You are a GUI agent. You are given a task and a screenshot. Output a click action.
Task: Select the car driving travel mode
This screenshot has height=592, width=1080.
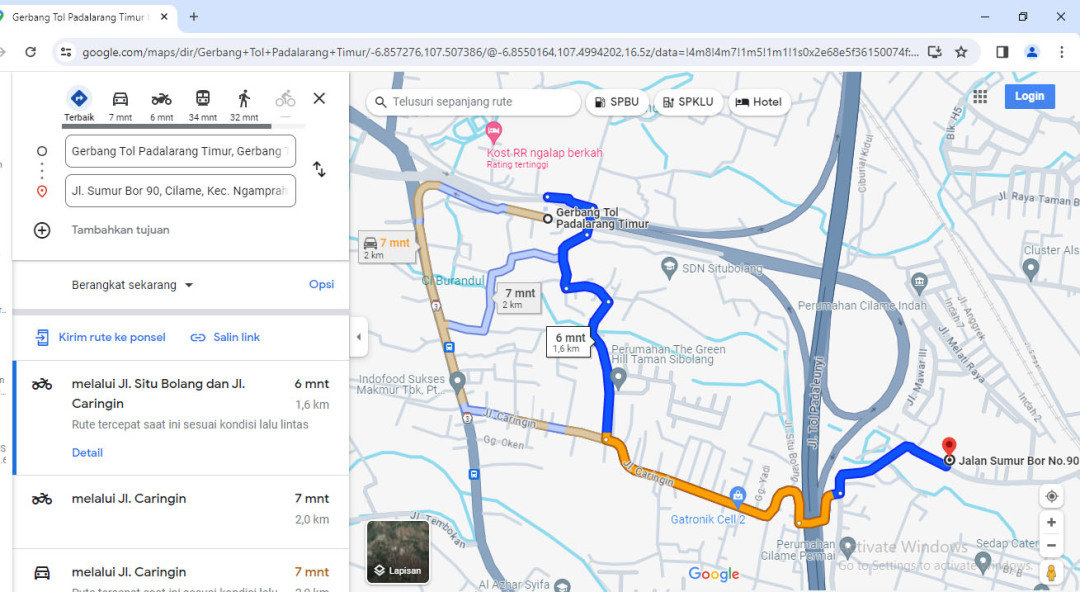[120, 99]
